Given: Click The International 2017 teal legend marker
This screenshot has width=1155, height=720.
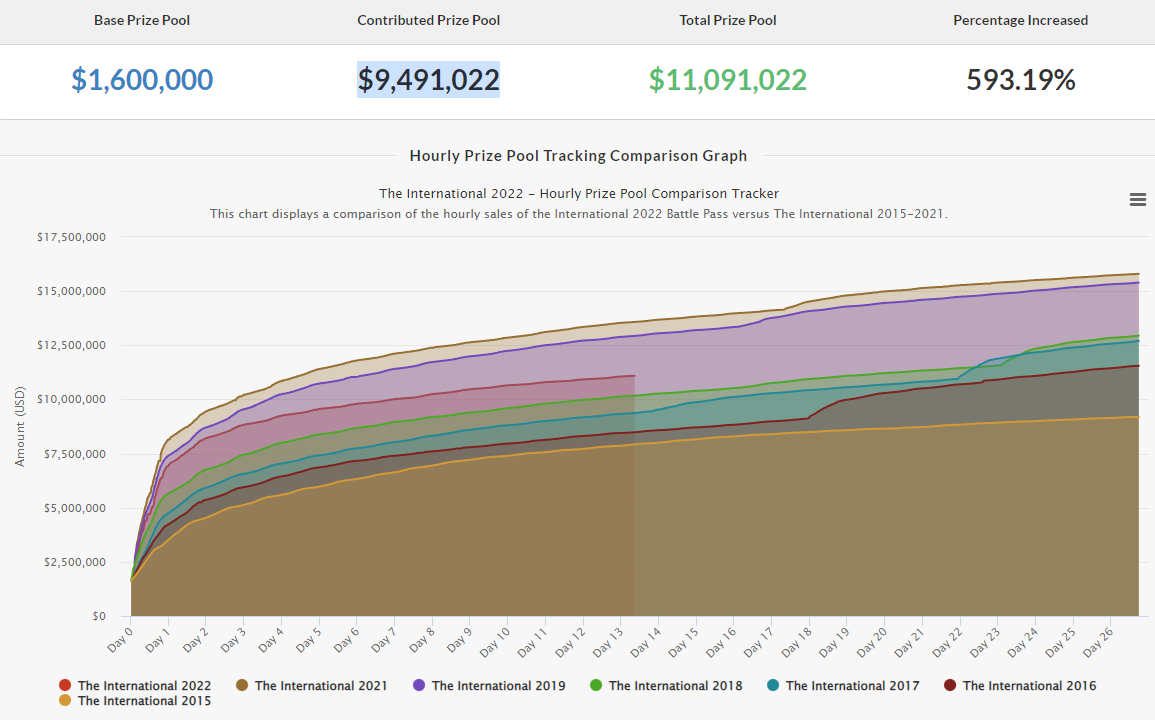Looking at the screenshot, I should click(x=773, y=686).
